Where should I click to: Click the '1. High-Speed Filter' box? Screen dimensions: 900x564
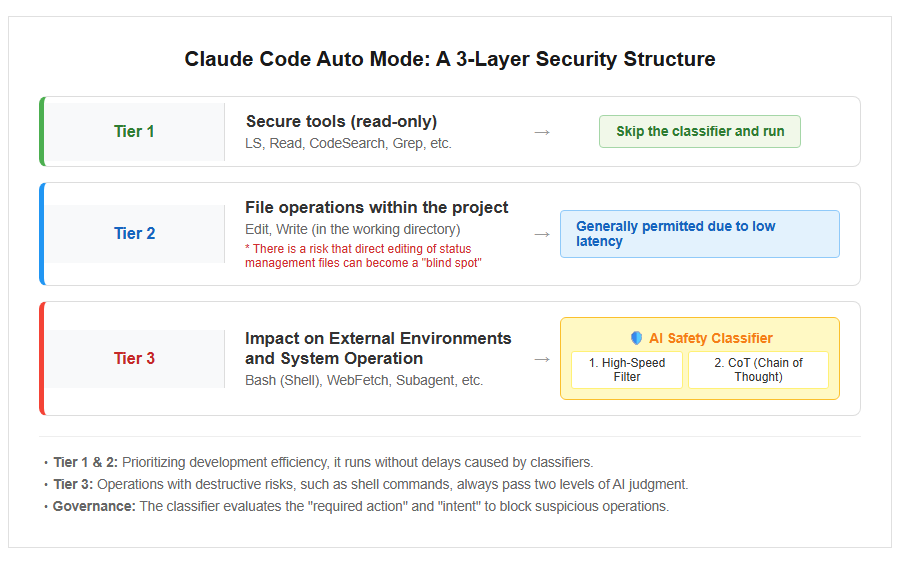tap(627, 369)
